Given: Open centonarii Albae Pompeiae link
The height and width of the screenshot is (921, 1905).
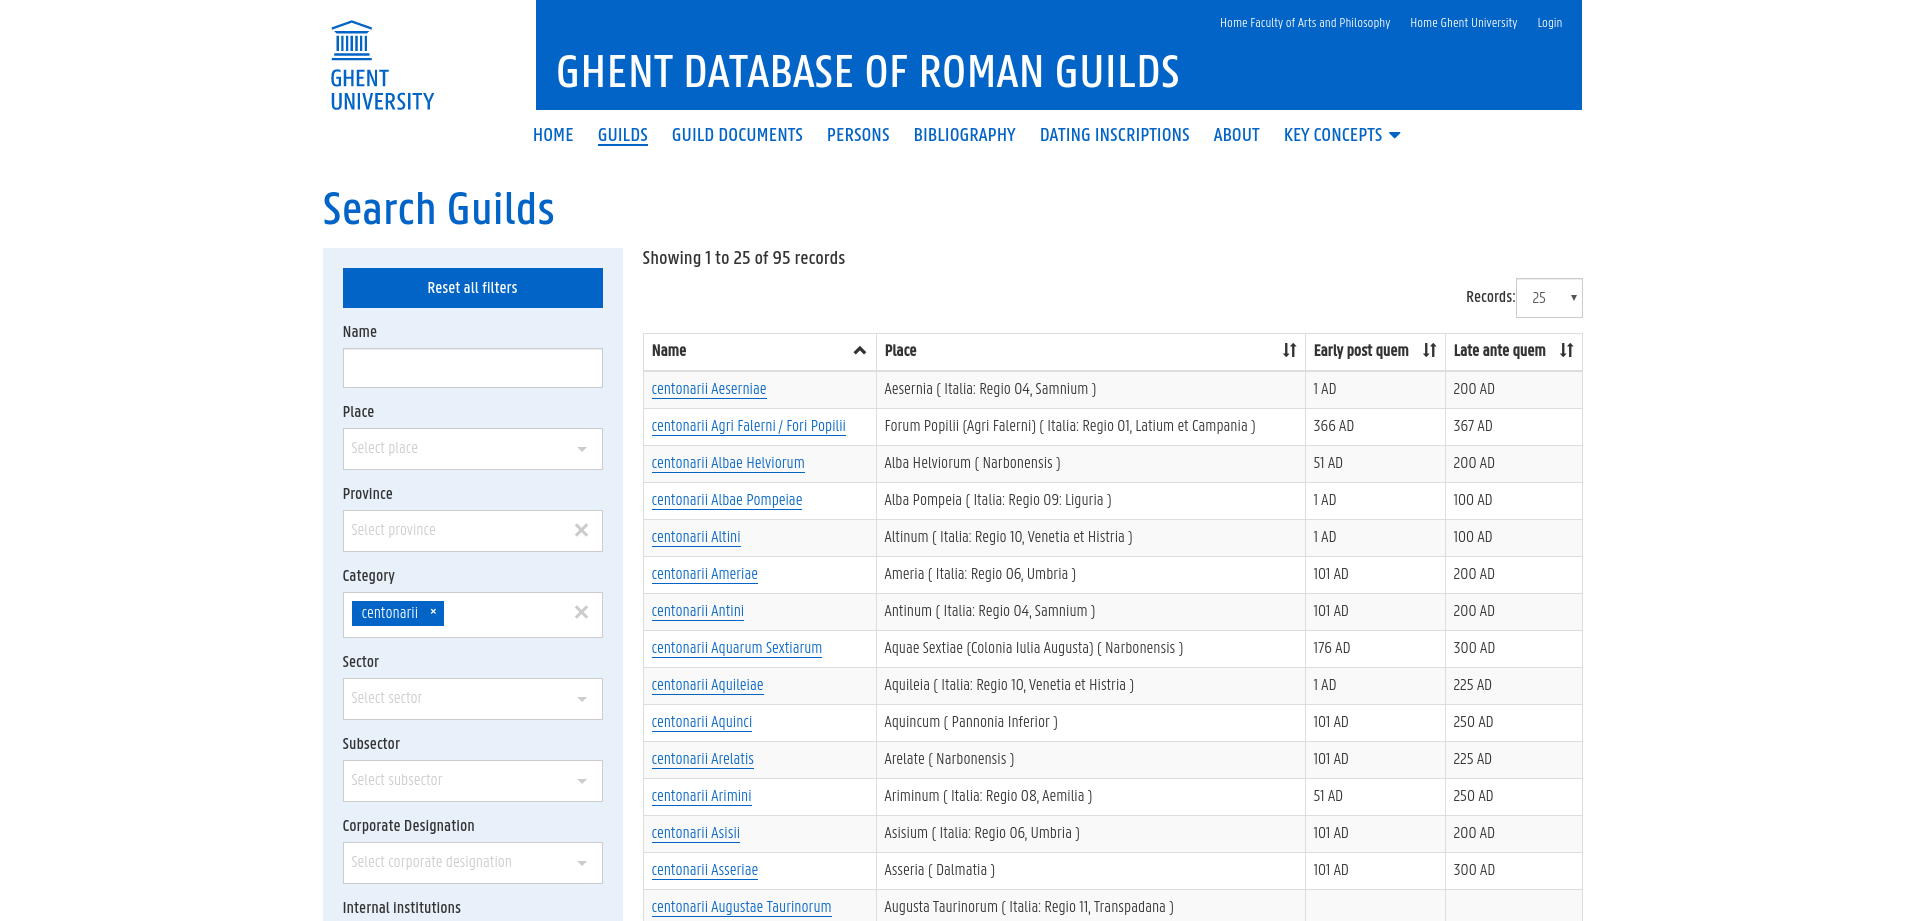Looking at the screenshot, I should click(727, 501).
